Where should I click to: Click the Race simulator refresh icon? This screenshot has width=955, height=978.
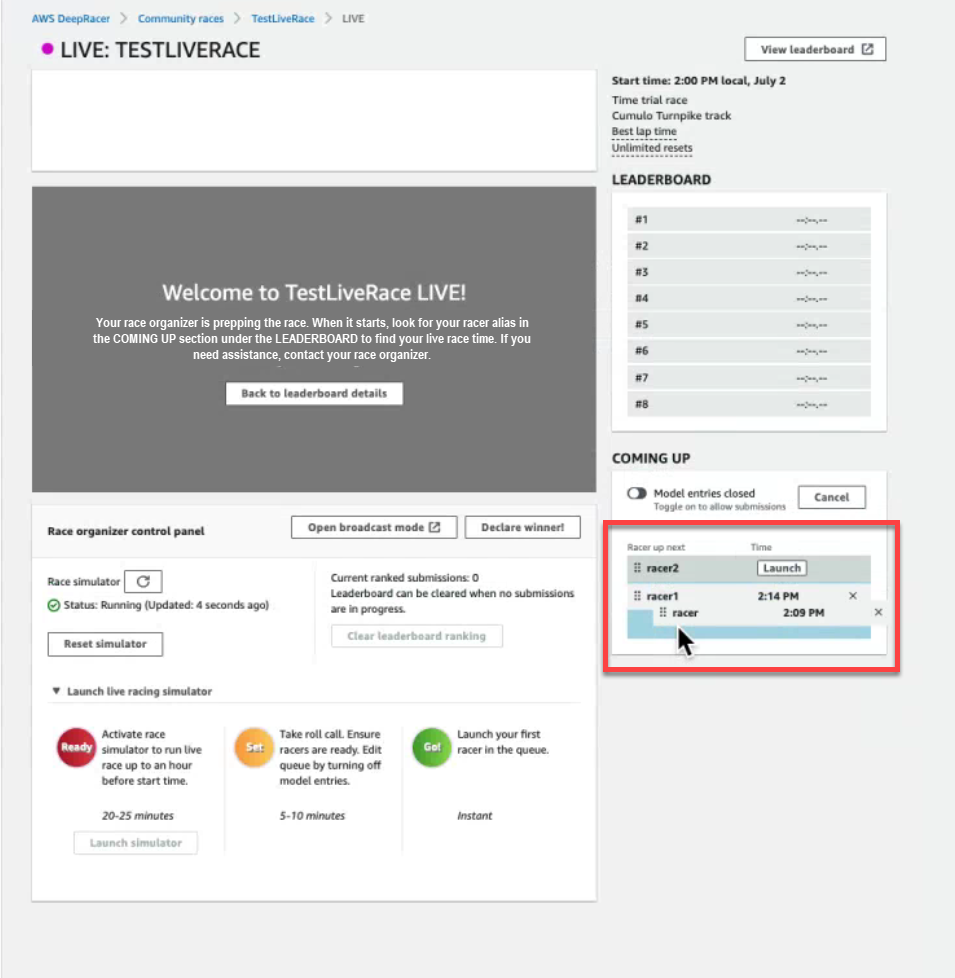[141, 581]
